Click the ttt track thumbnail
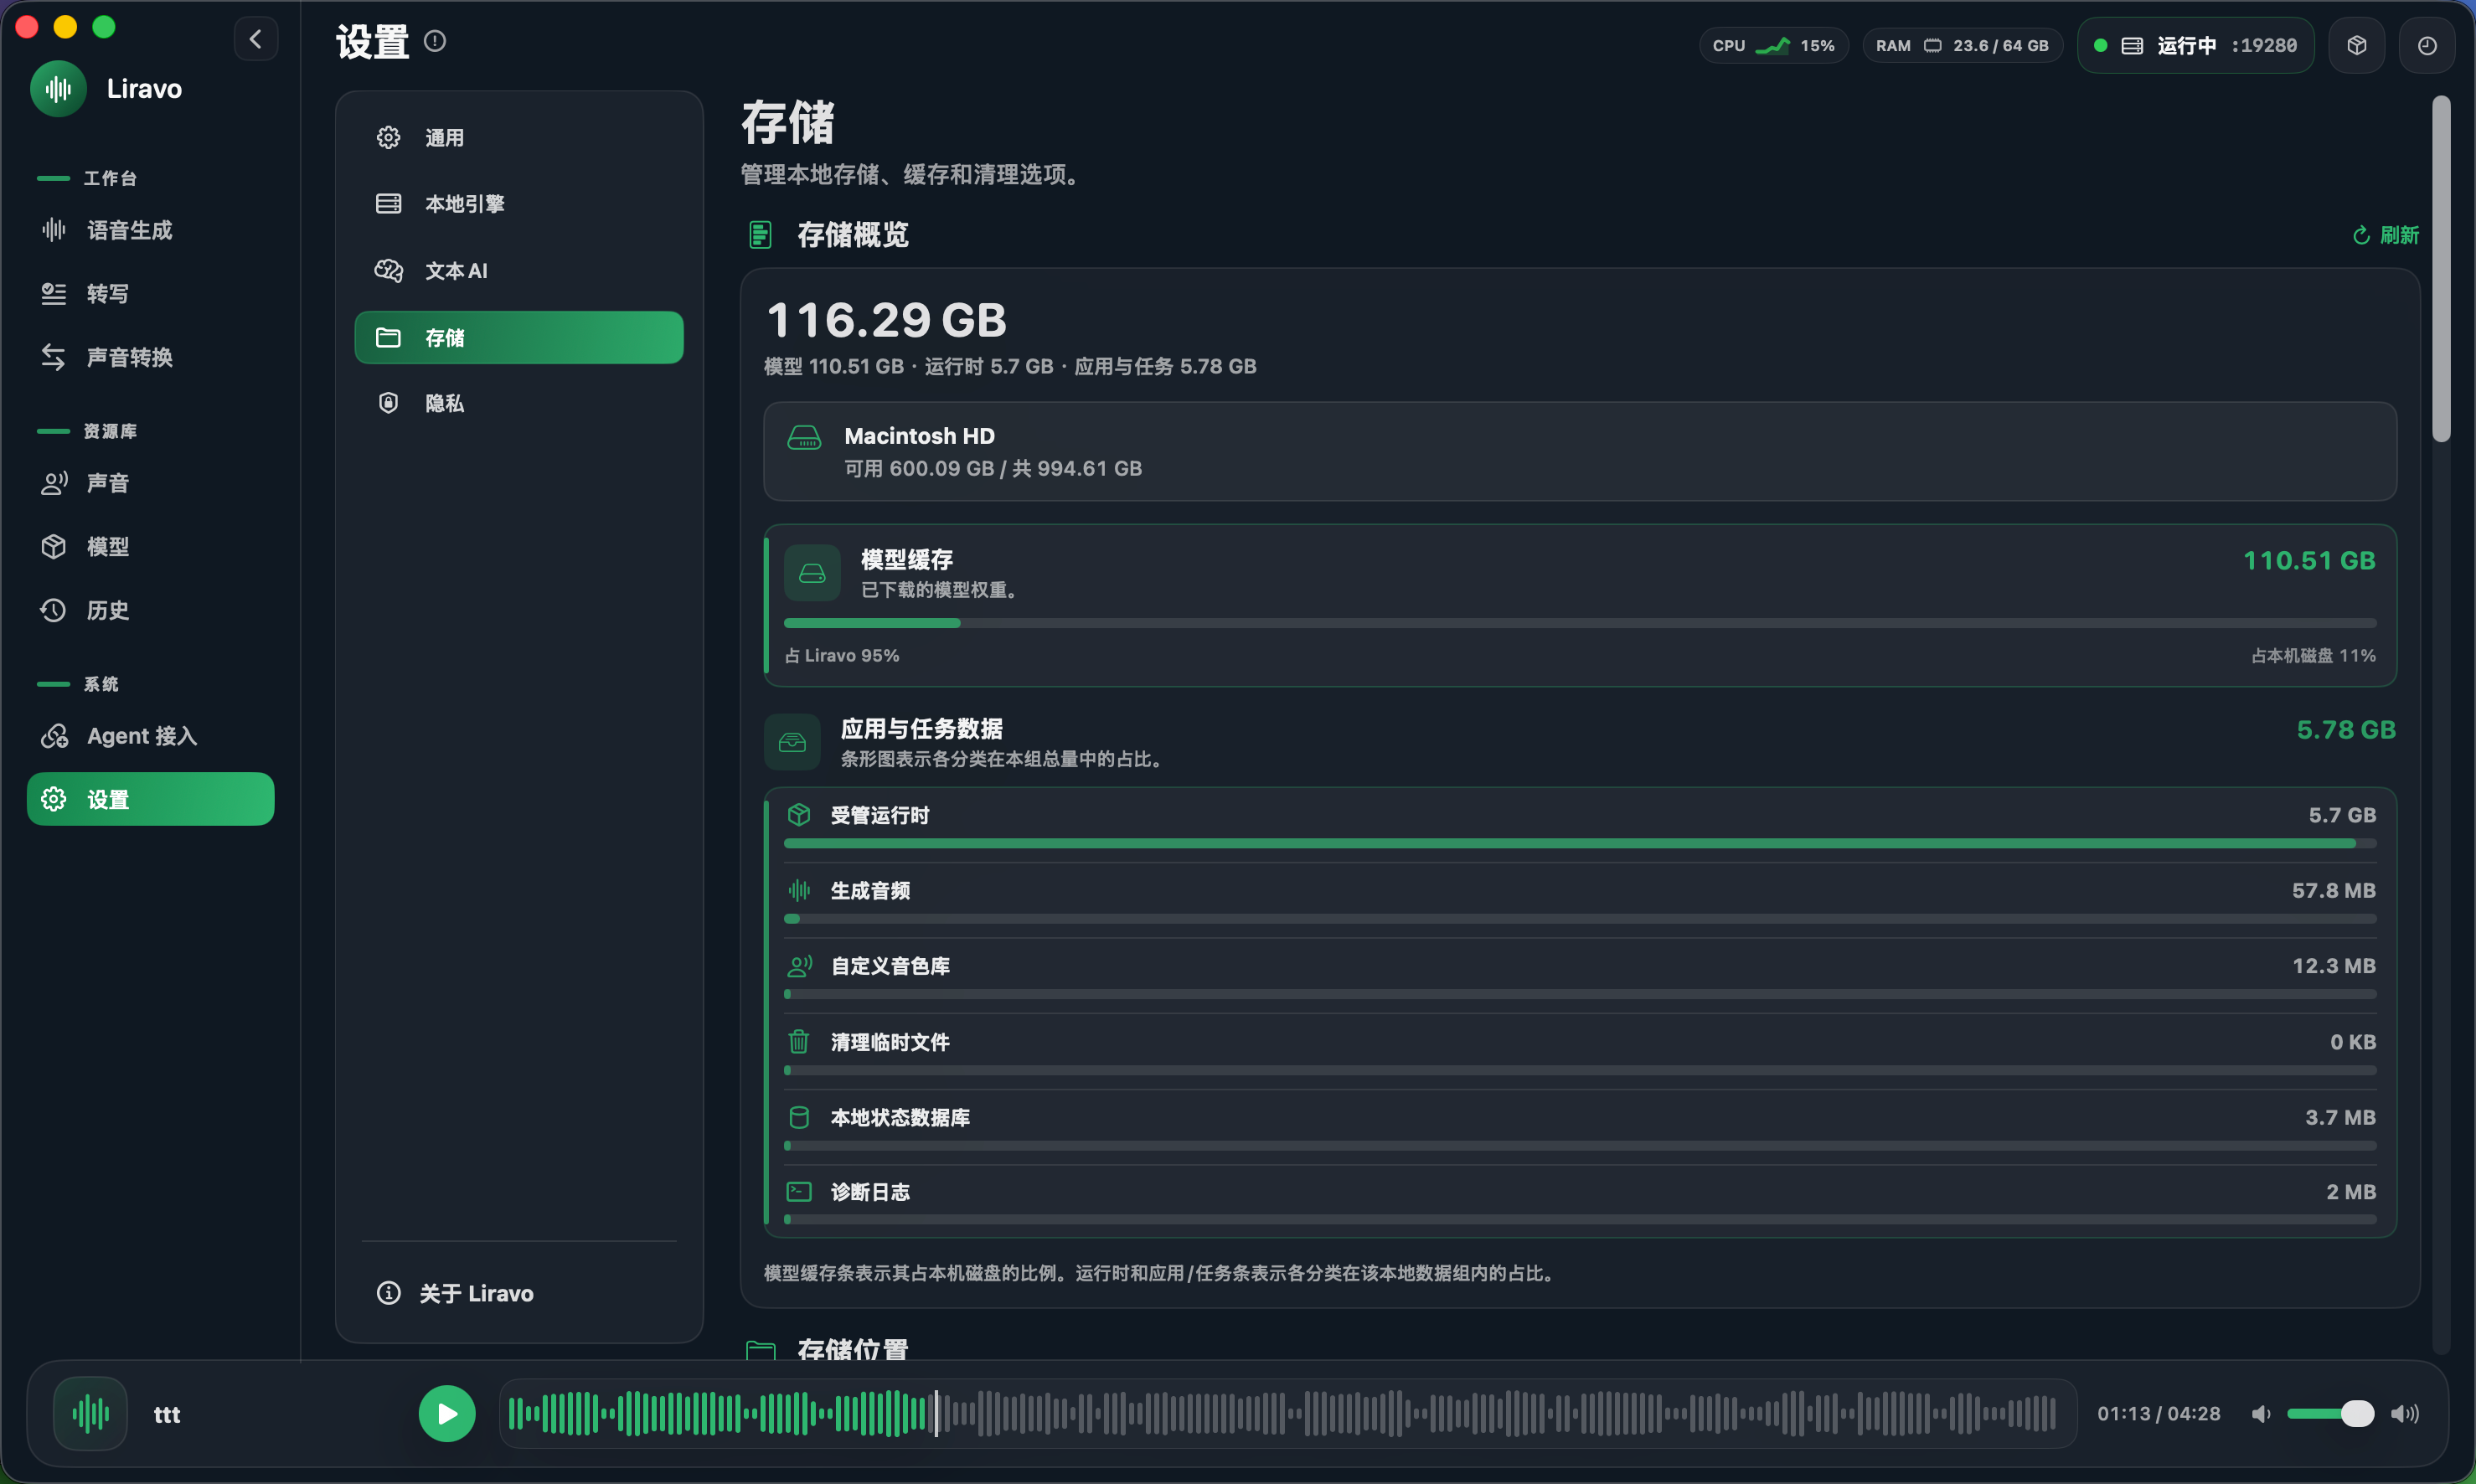This screenshot has width=2476, height=1484. 90,1413
